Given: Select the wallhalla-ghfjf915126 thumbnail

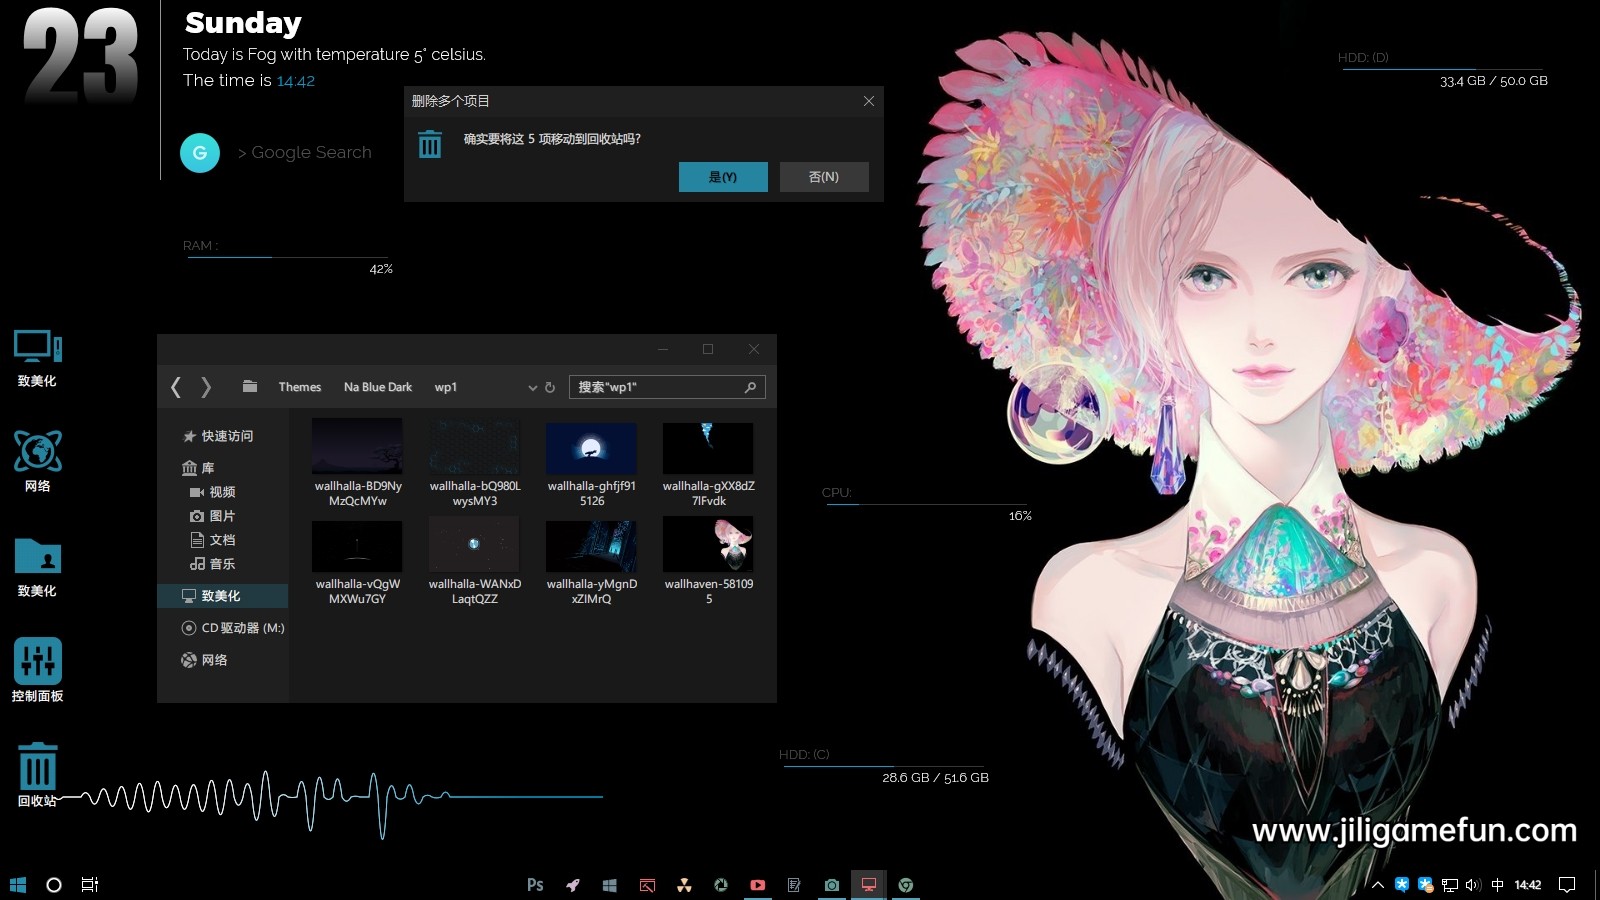Looking at the screenshot, I should (x=591, y=448).
